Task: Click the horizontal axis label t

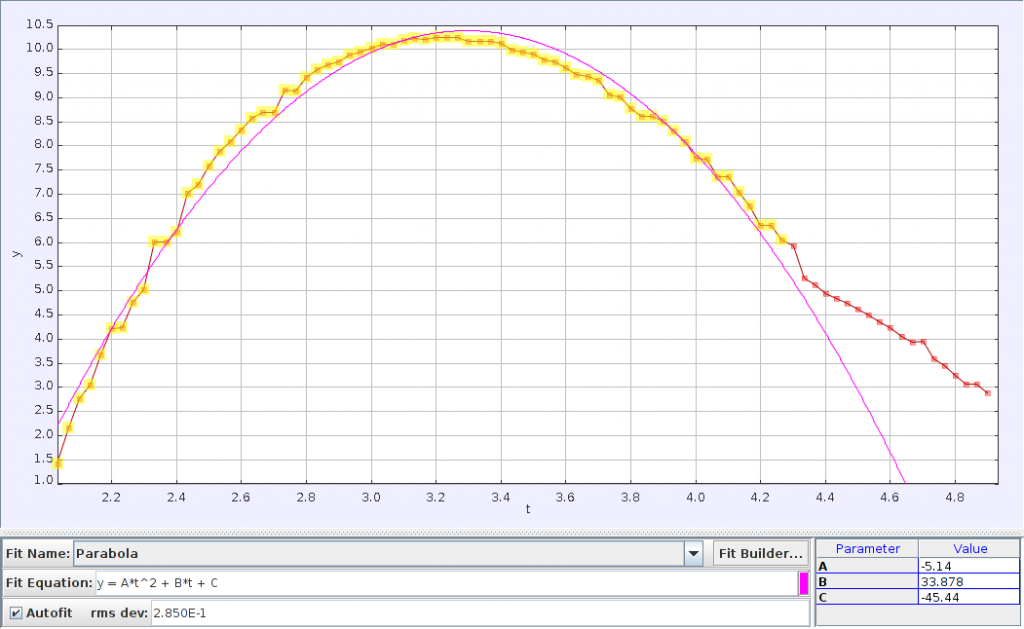Action: point(528,509)
